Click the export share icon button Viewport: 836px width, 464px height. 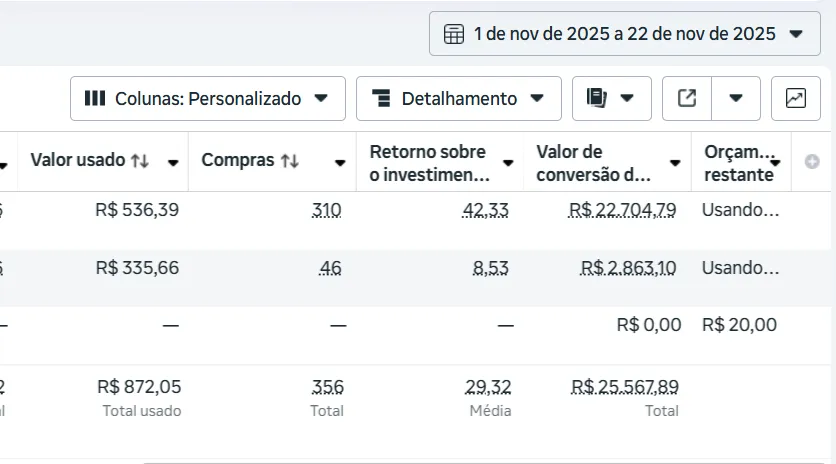[687, 98]
